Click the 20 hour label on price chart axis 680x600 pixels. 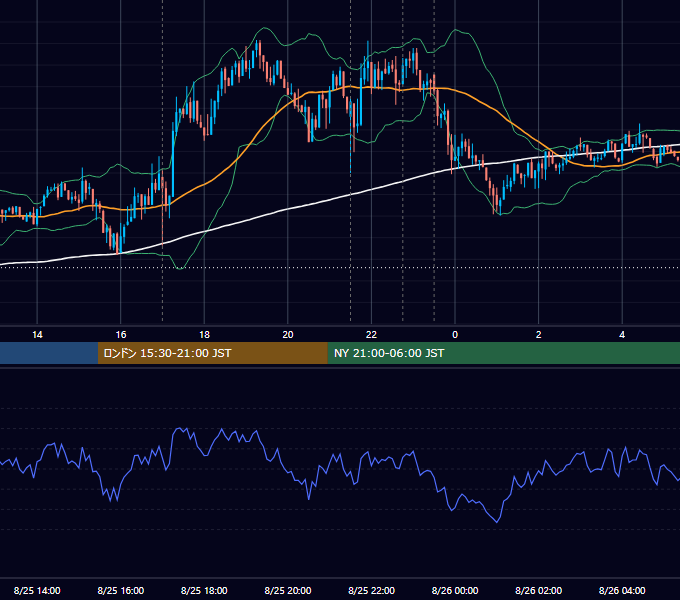point(288,335)
